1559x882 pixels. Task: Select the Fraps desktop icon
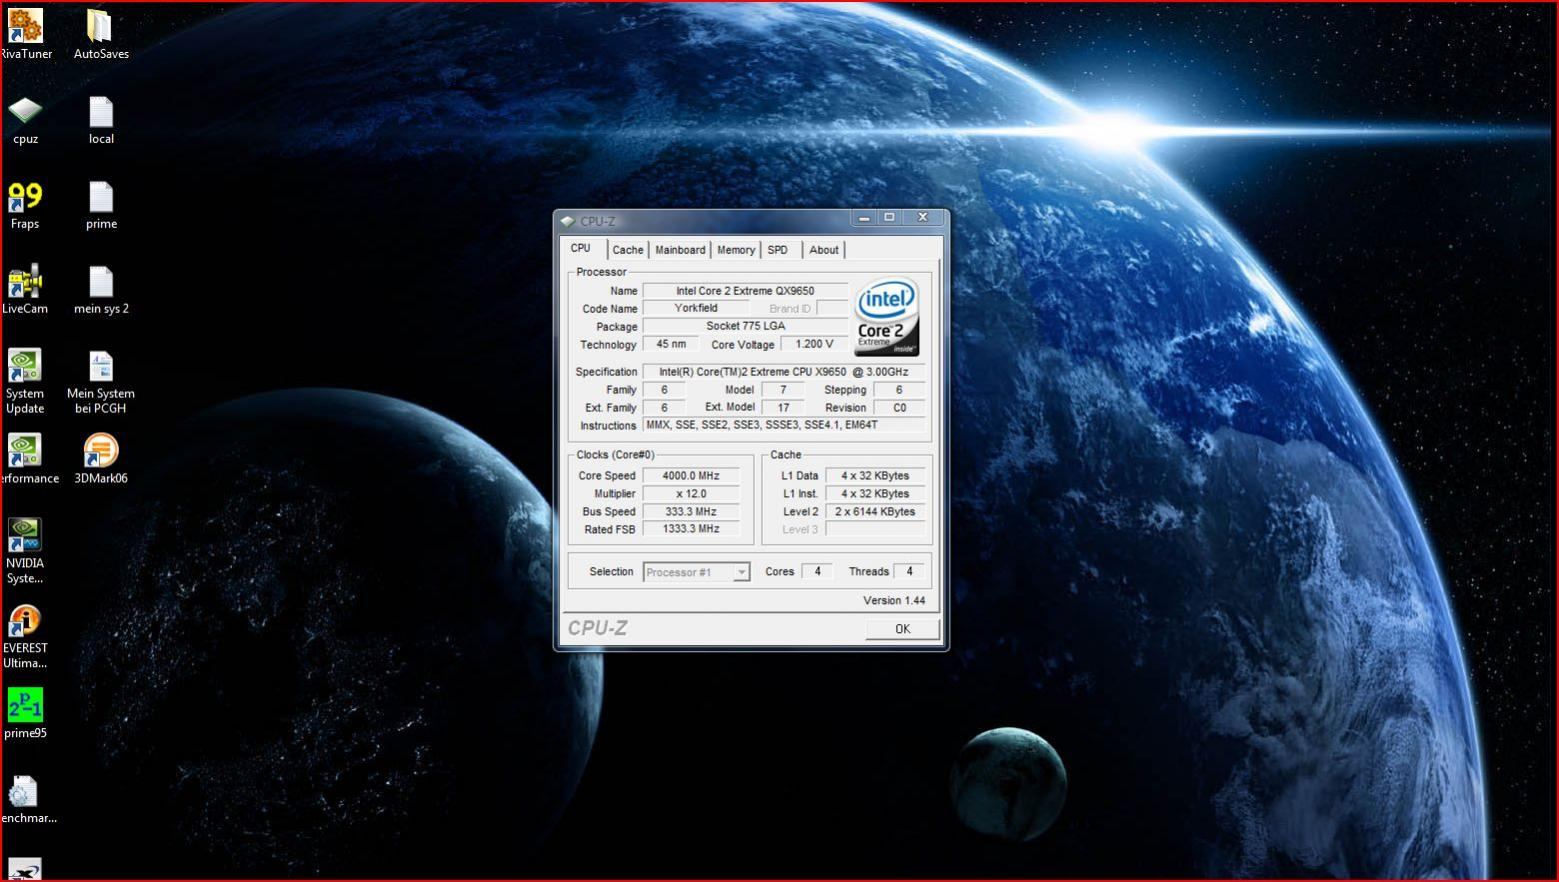(x=25, y=205)
